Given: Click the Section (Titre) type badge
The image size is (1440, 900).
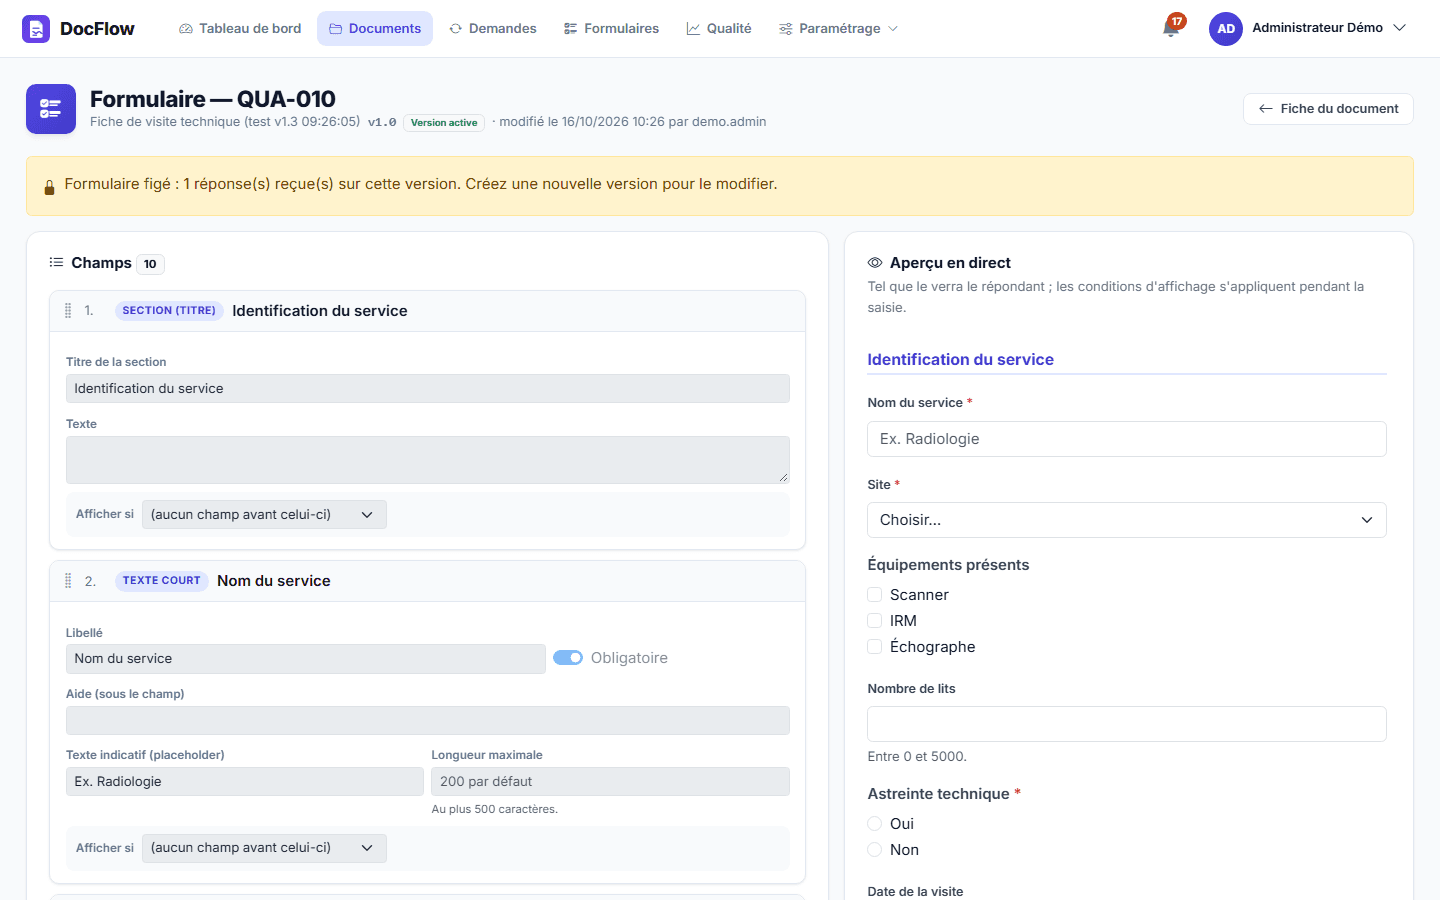Looking at the screenshot, I should (x=169, y=311).
